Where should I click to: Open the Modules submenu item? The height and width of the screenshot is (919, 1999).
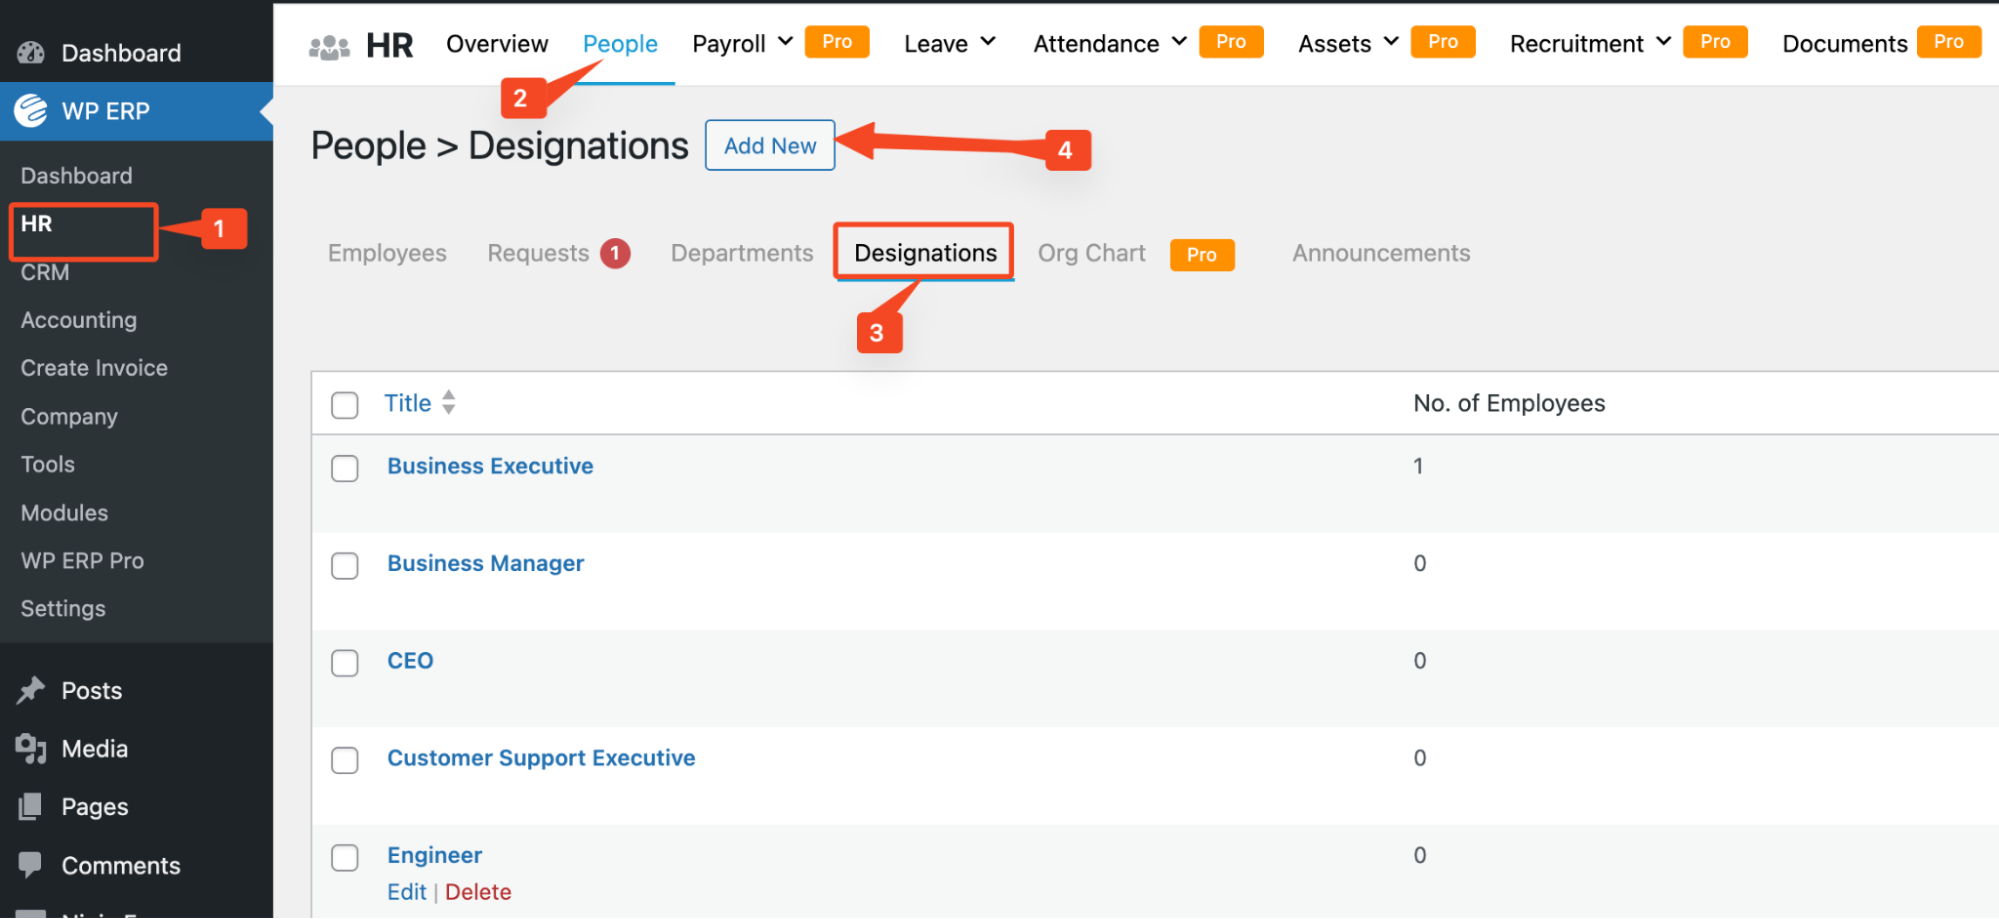[64, 512]
